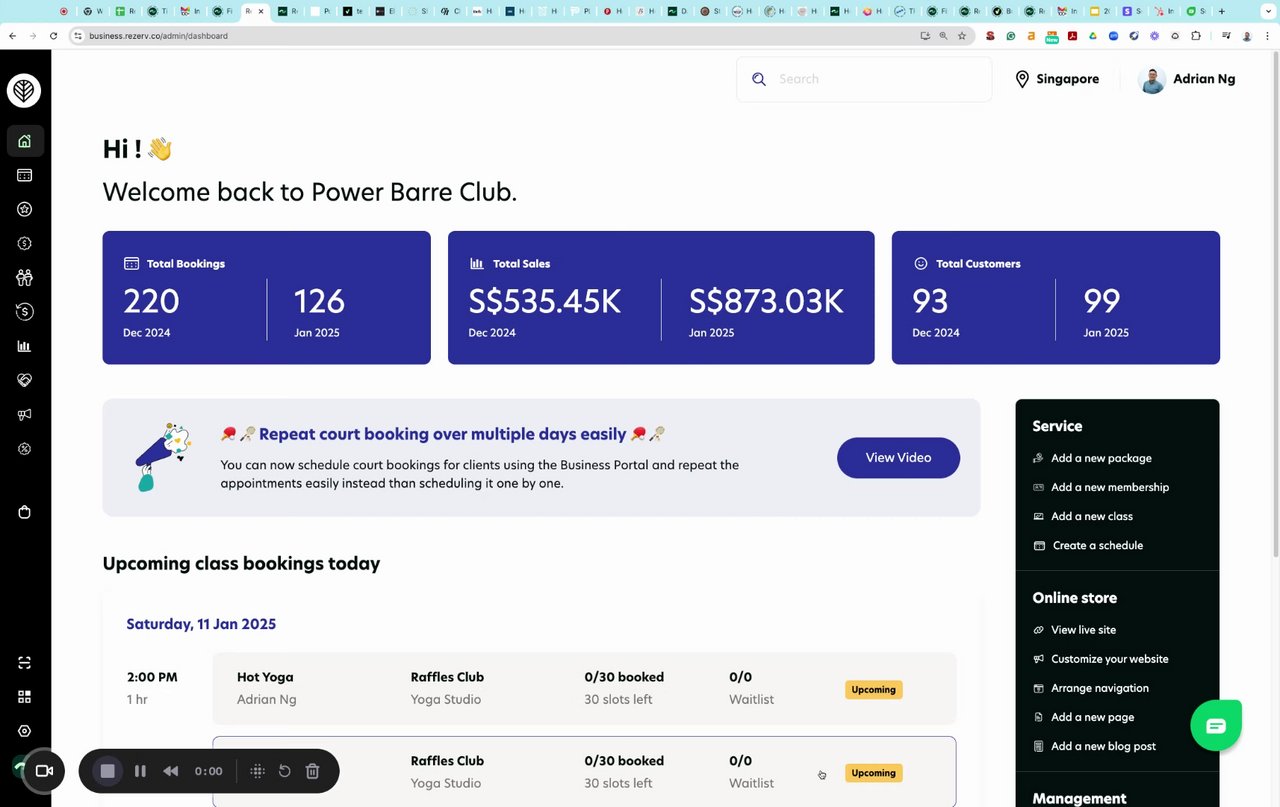Stop the screen recording
The height and width of the screenshot is (807, 1280).
pos(108,771)
